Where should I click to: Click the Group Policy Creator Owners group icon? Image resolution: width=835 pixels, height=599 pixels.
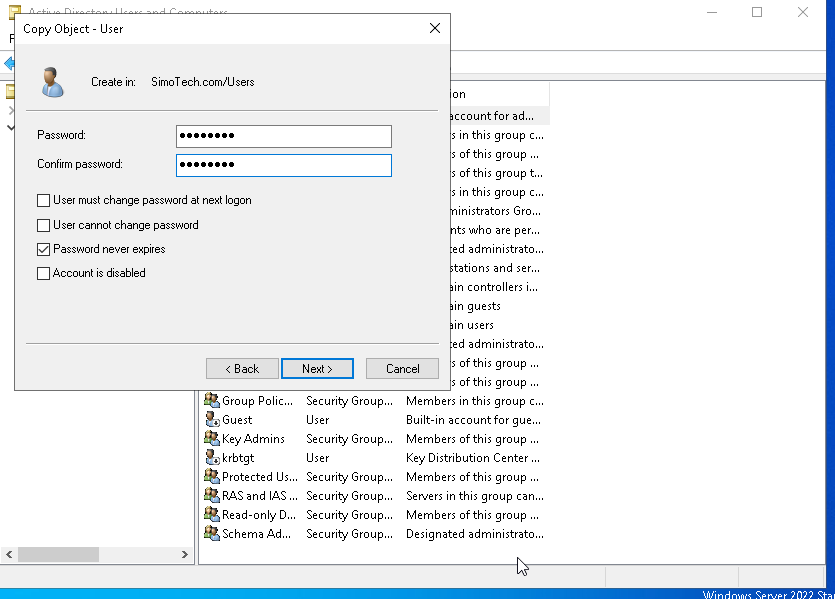click(210, 400)
